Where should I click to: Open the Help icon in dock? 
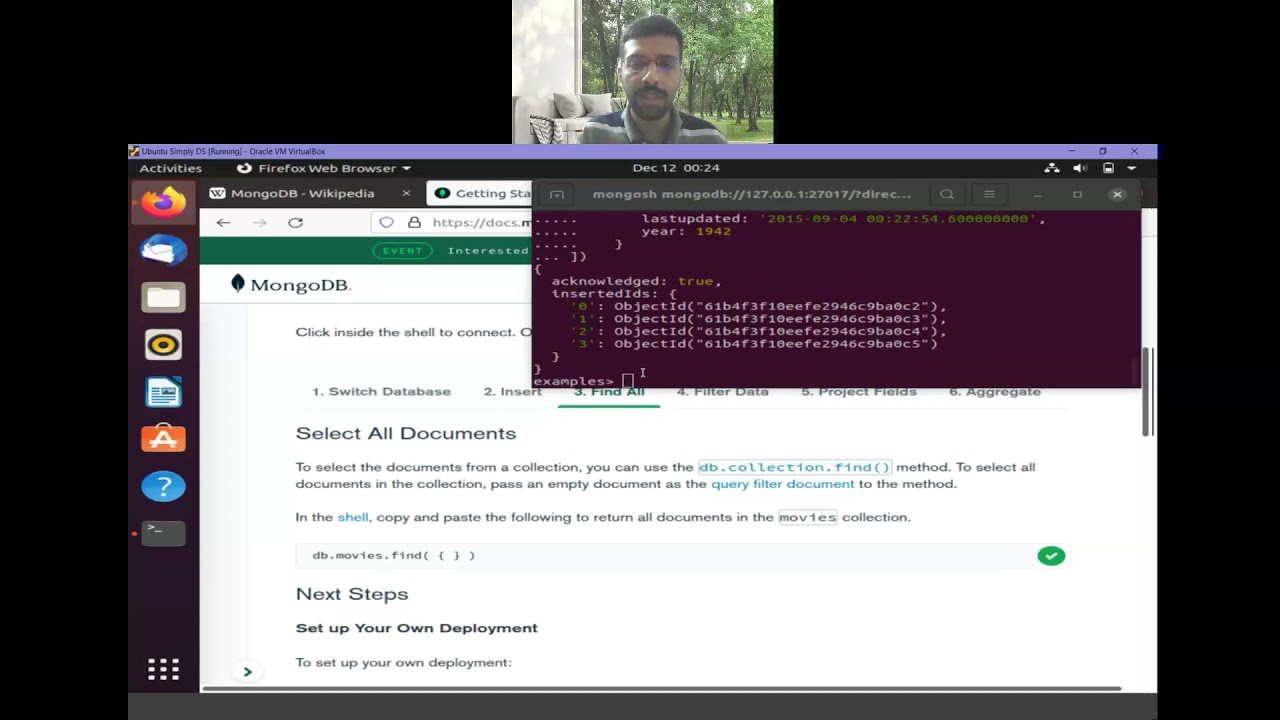tap(163, 486)
